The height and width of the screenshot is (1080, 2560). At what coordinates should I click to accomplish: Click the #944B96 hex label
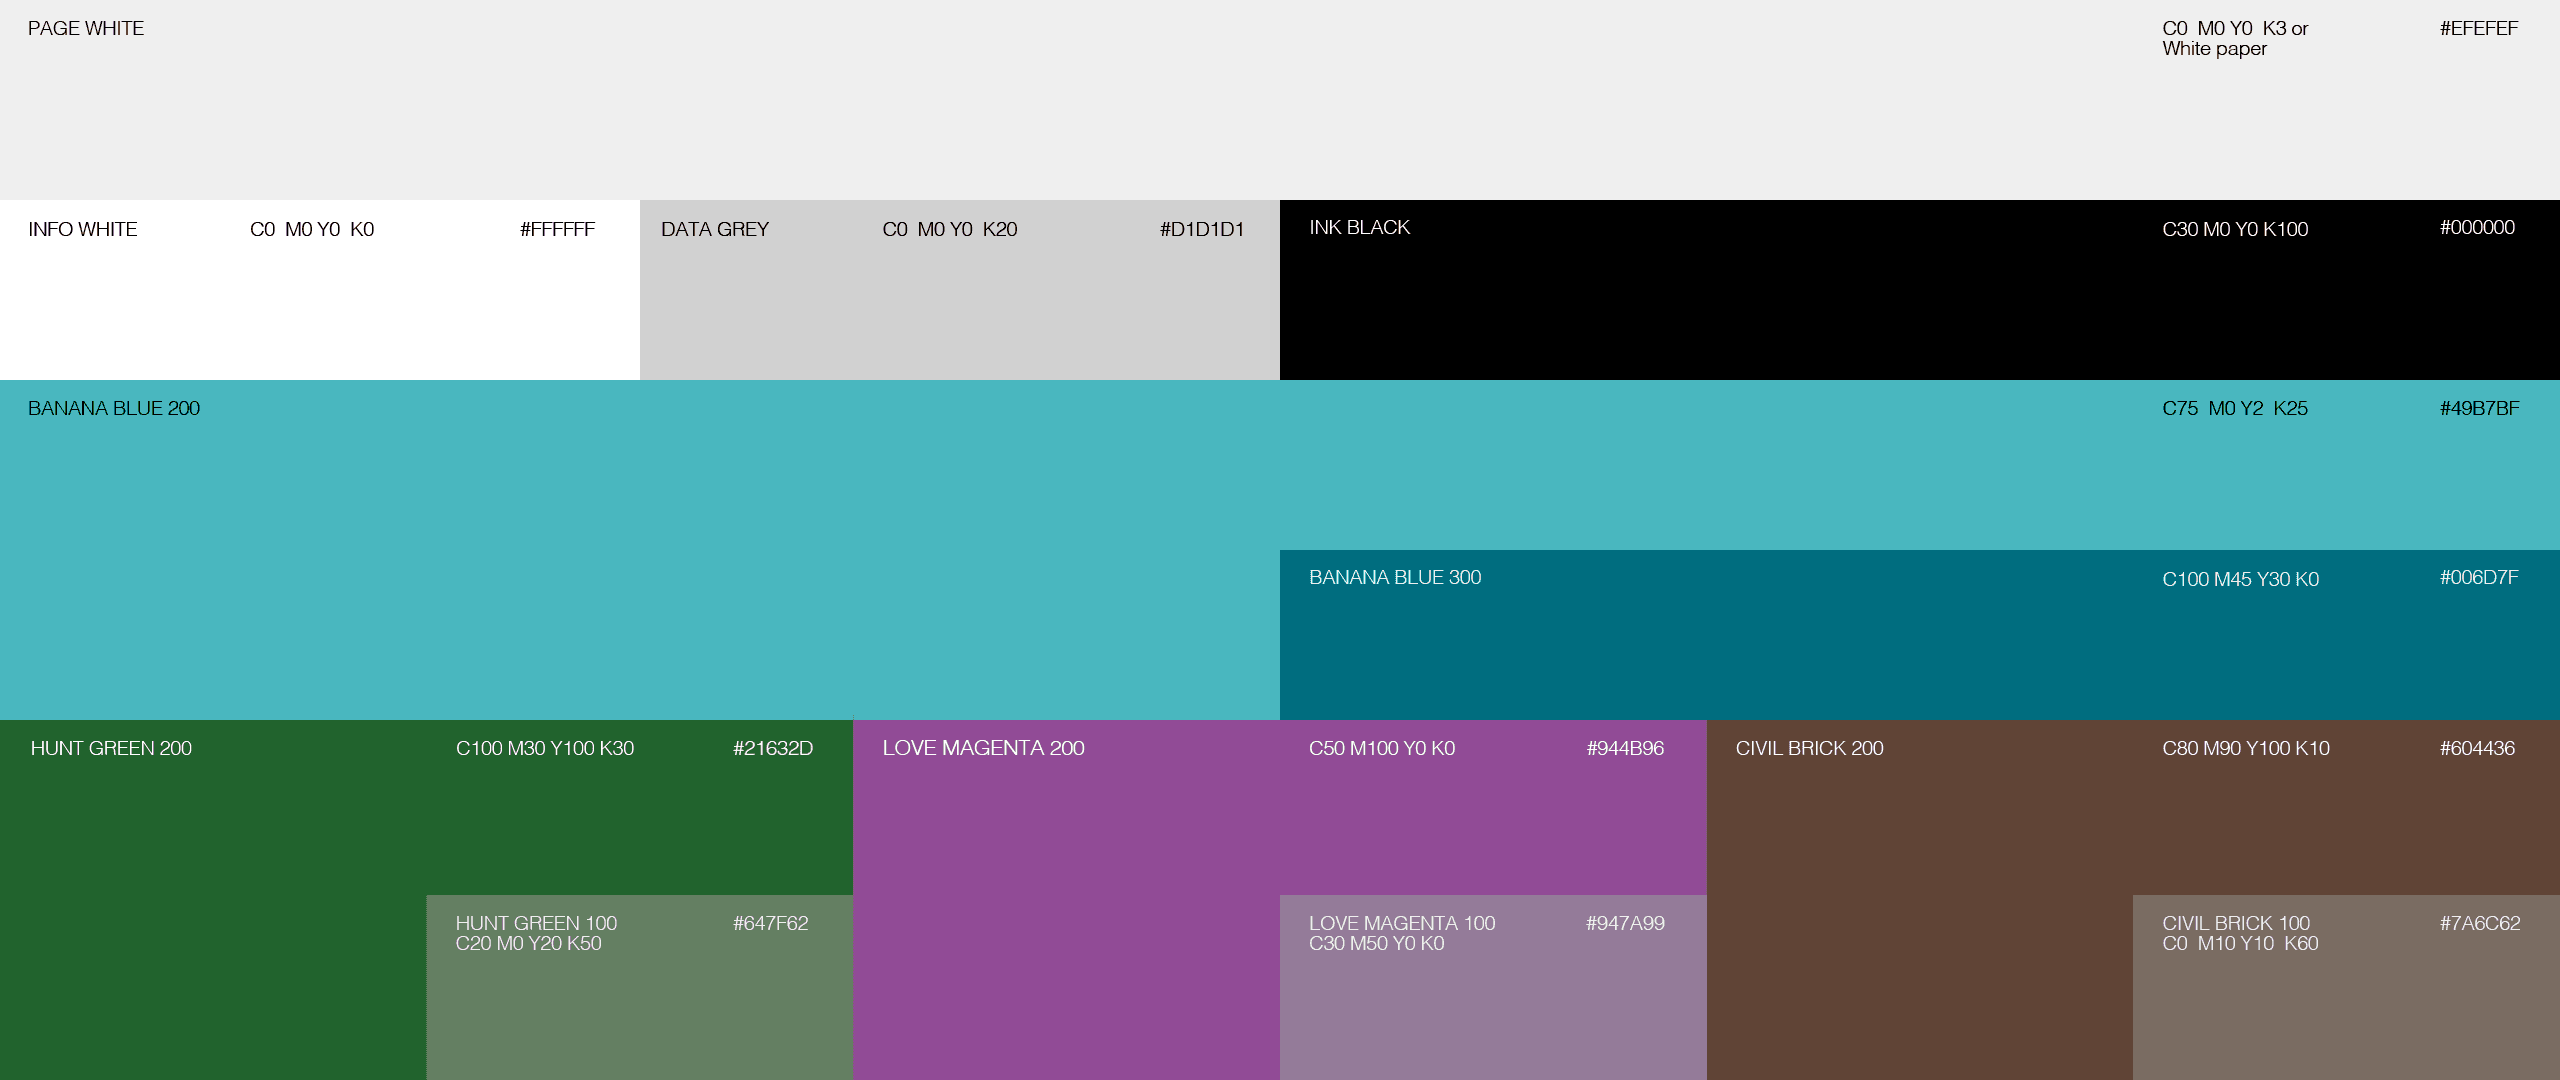(1625, 749)
